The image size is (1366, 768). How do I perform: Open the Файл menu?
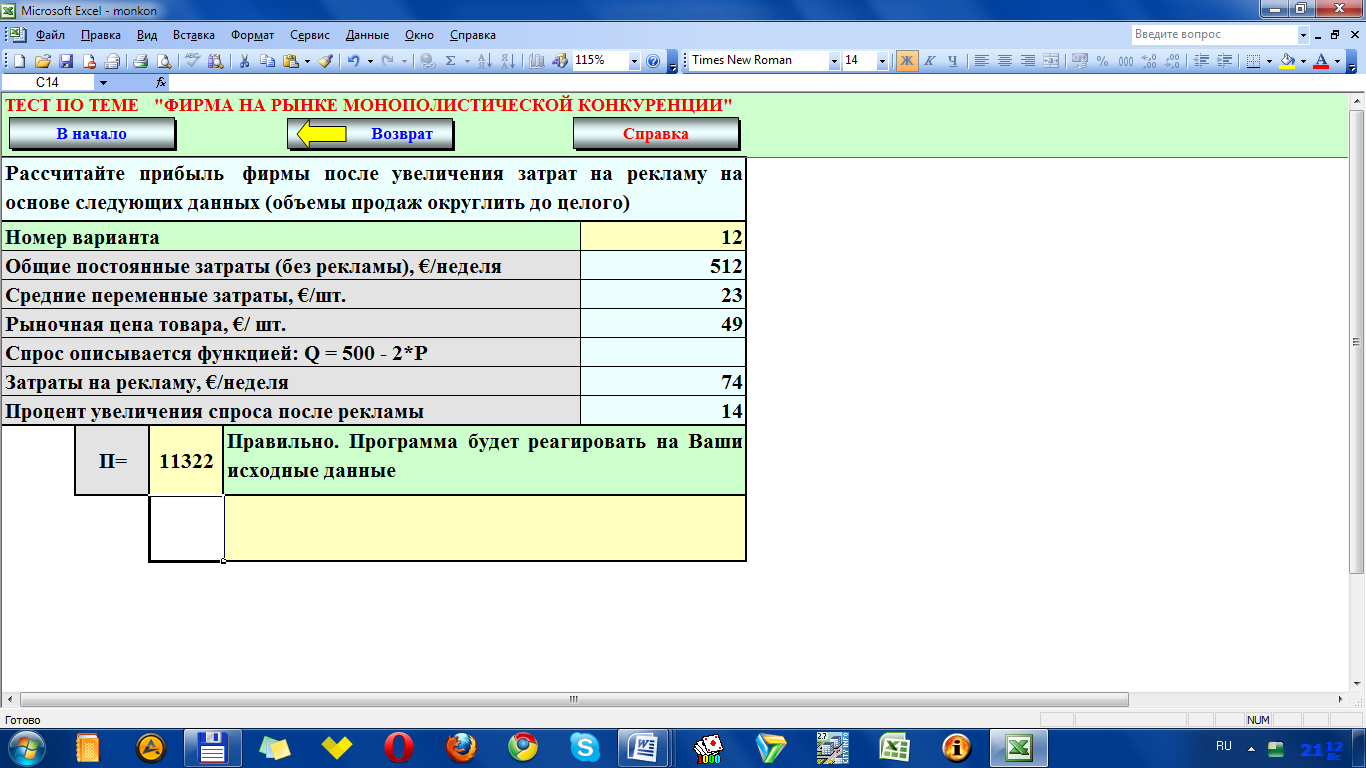click(50, 35)
